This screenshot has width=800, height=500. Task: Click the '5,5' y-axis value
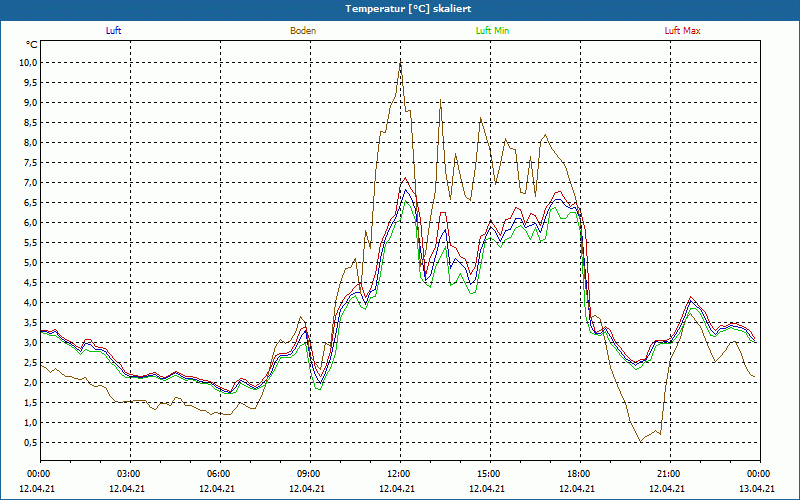[31, 243]
